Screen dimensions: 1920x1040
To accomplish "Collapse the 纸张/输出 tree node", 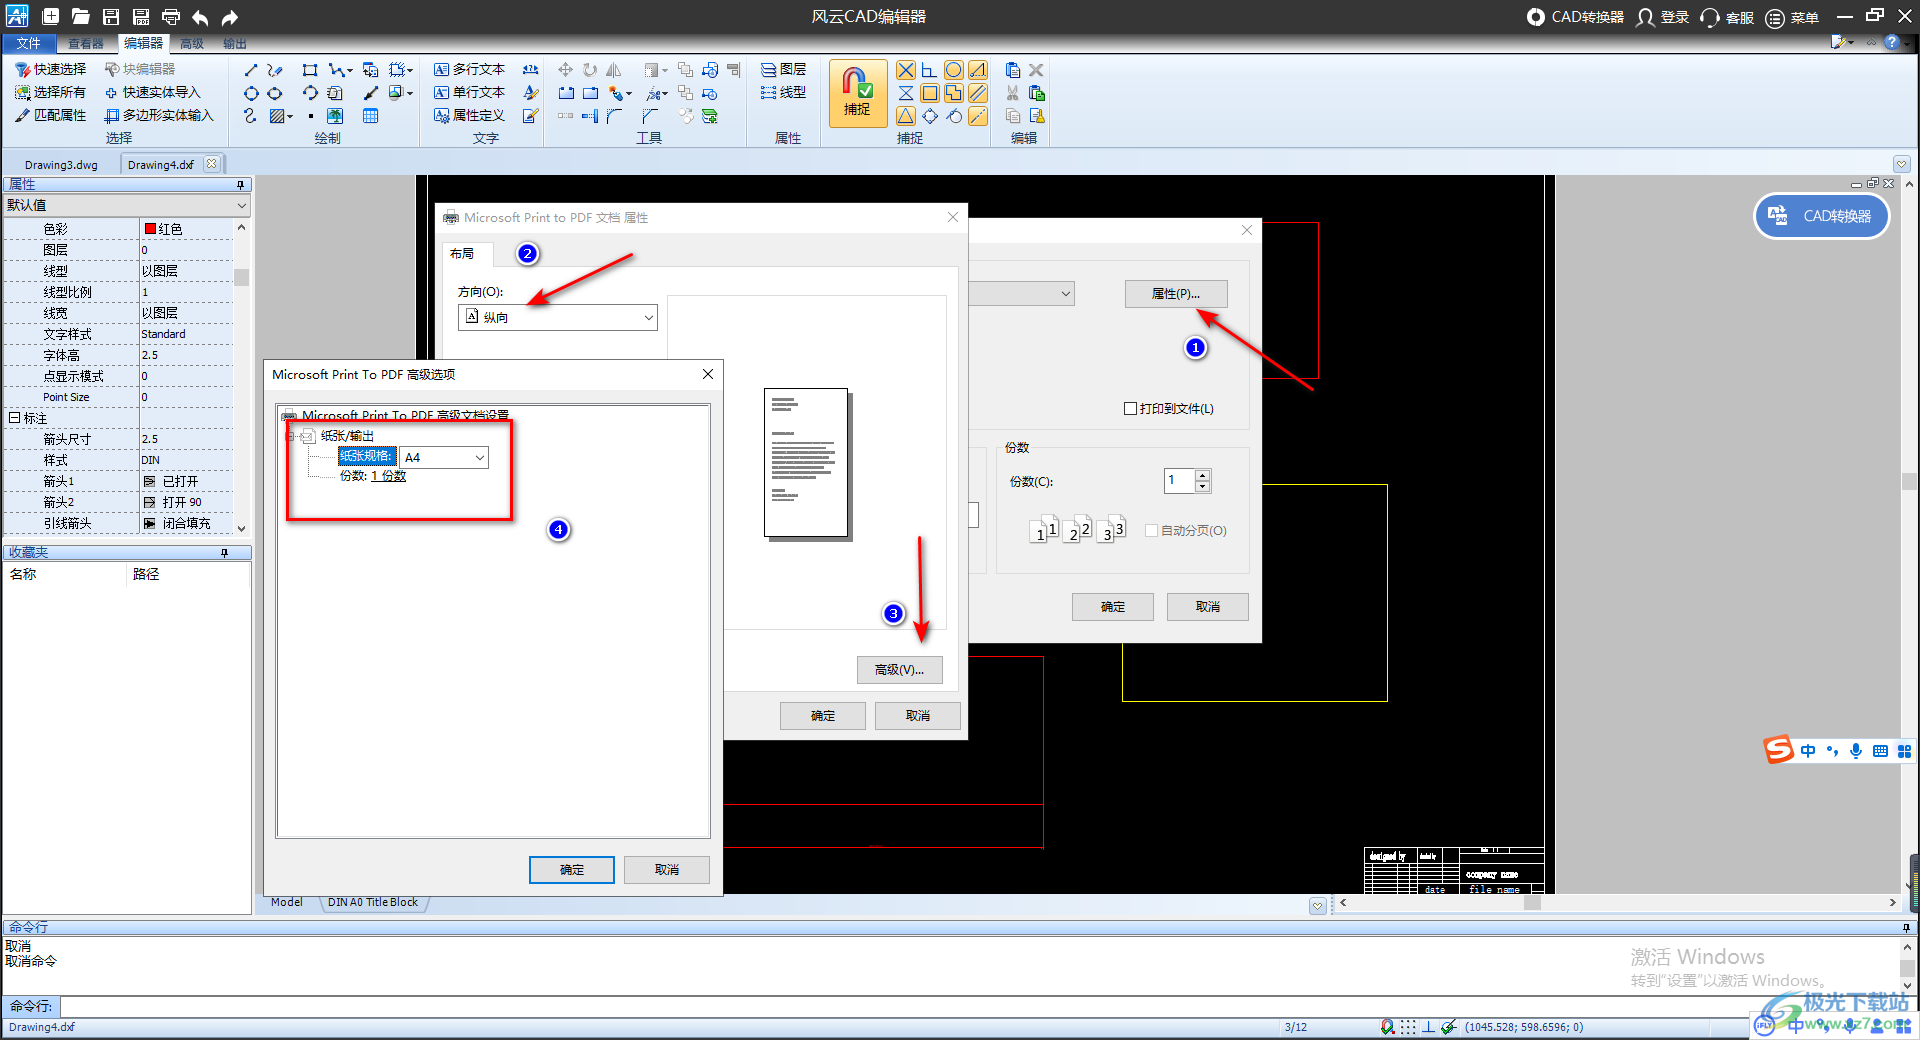I will (292, 436).
